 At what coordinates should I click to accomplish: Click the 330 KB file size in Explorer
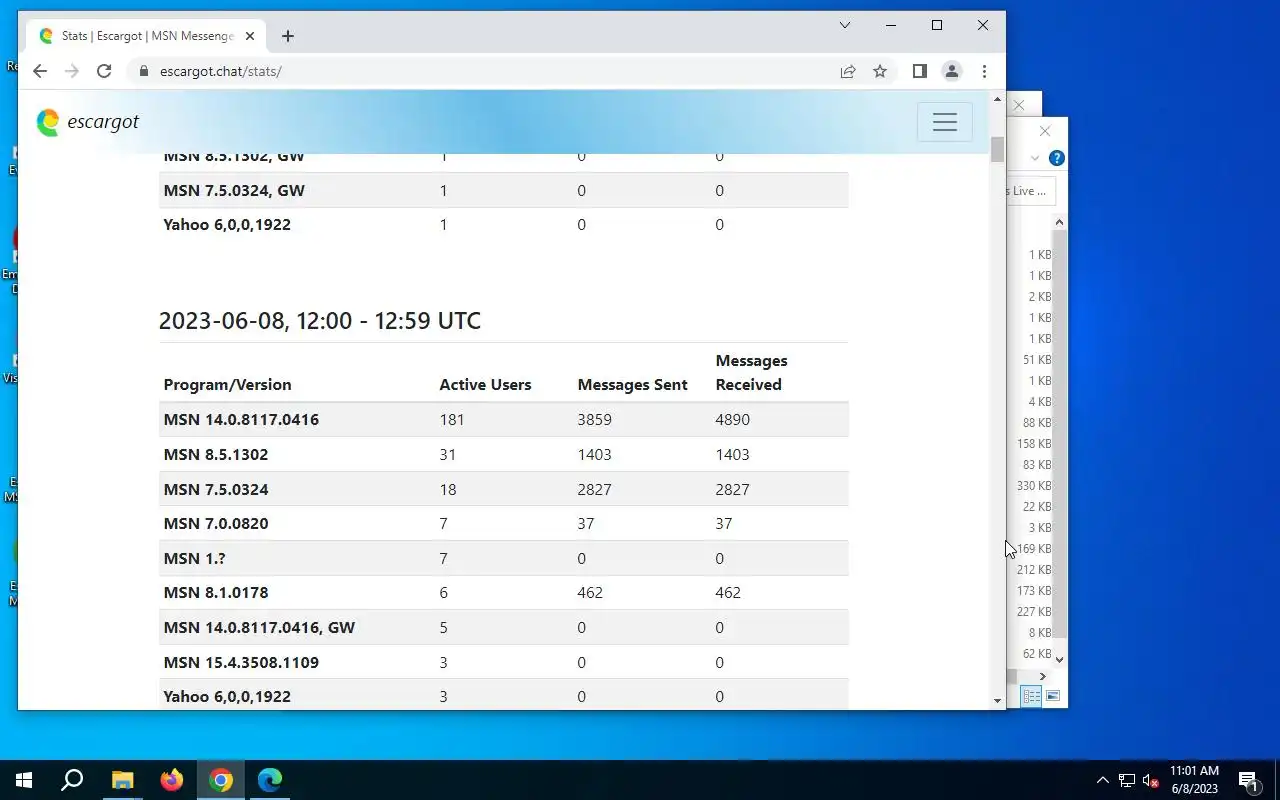(1034, 486)
